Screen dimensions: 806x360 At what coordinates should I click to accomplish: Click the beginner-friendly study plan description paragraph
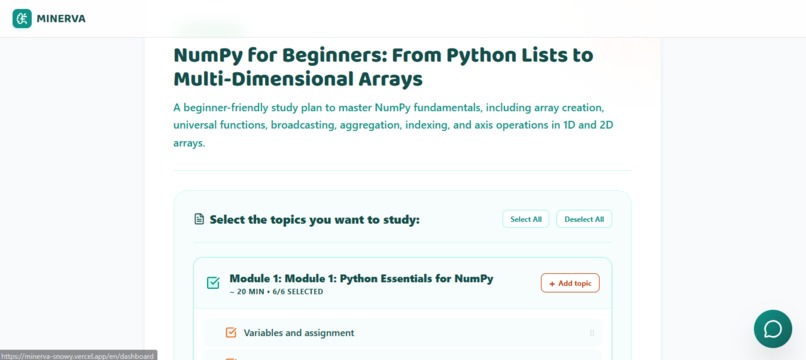393,125
